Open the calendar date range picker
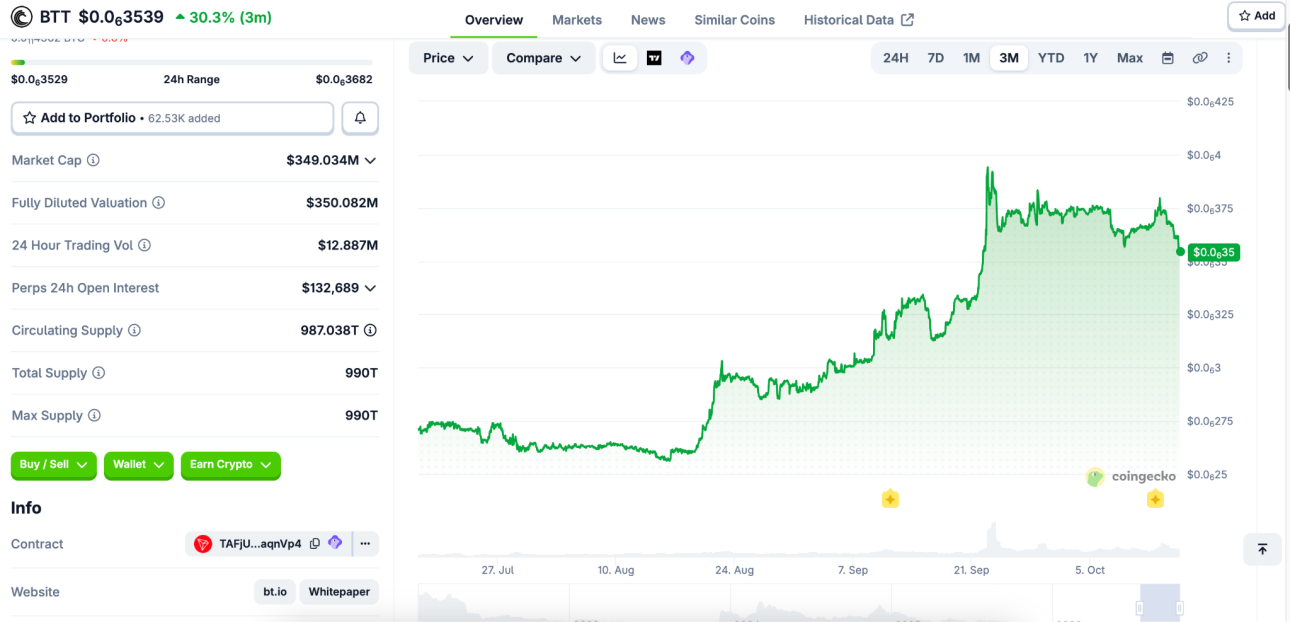Viewport: 1290px width, 622px height. [x=1167, y=58]
